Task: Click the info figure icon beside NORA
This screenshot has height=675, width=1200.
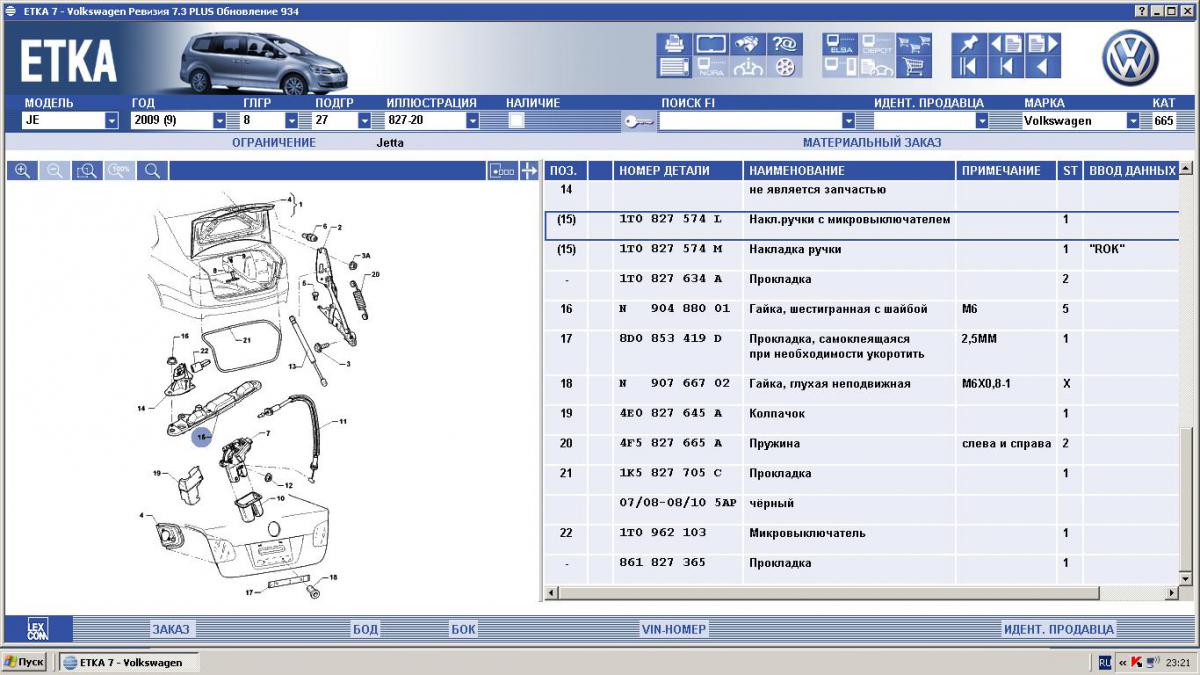Action: [747, 68]
